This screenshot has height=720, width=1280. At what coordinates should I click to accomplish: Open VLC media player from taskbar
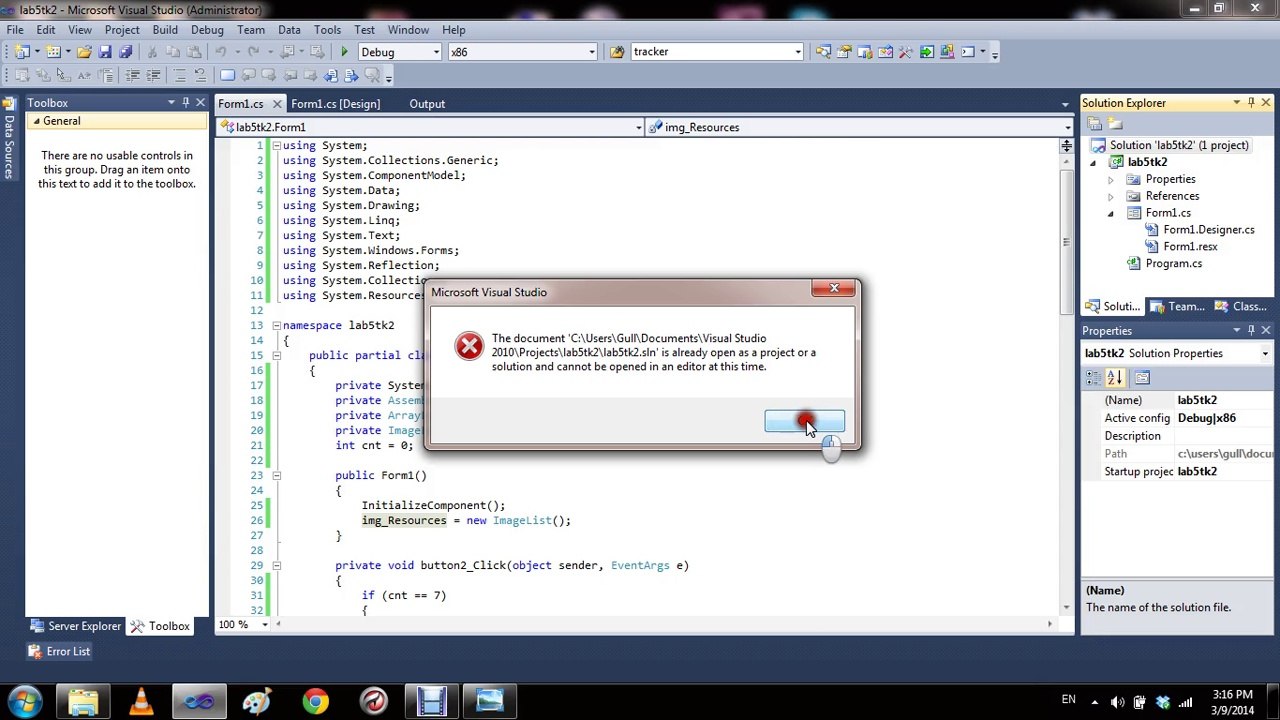141,701
